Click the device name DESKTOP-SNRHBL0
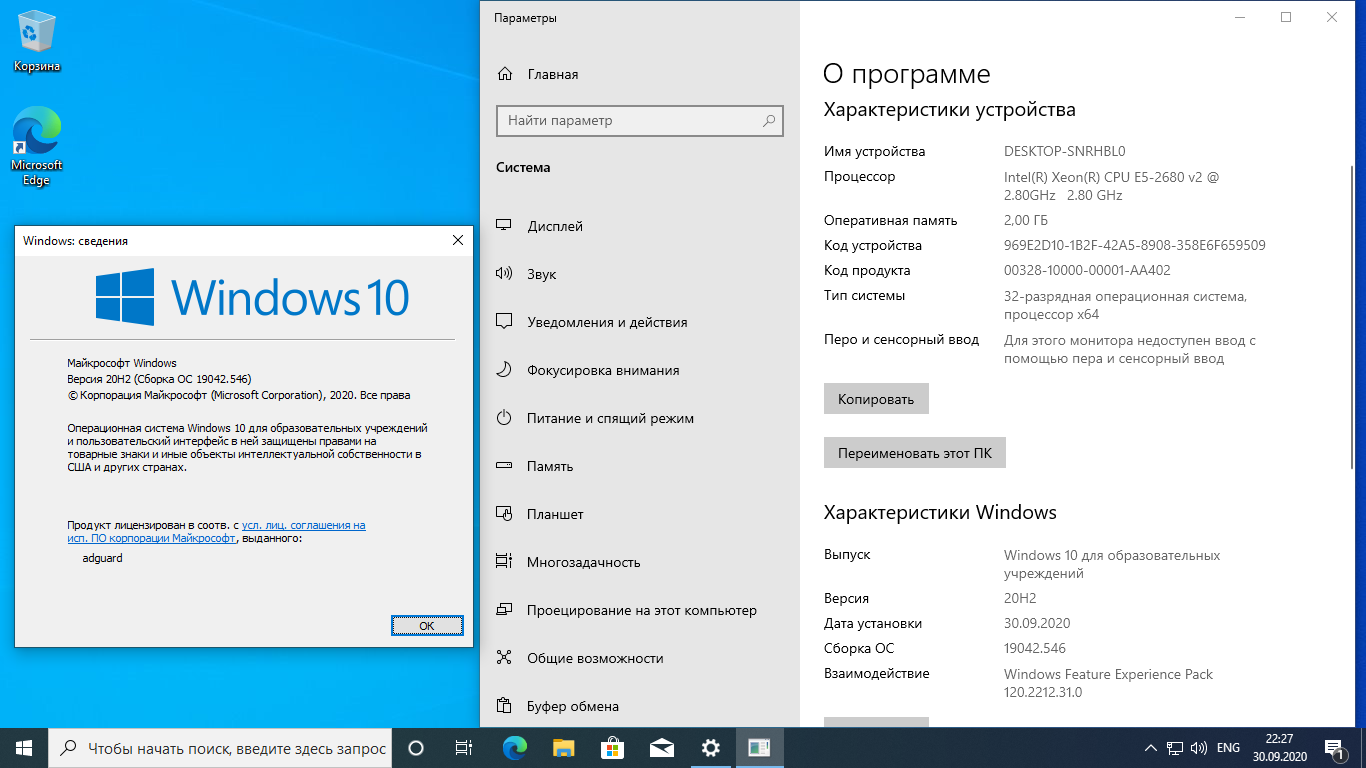 (1065, 152)
